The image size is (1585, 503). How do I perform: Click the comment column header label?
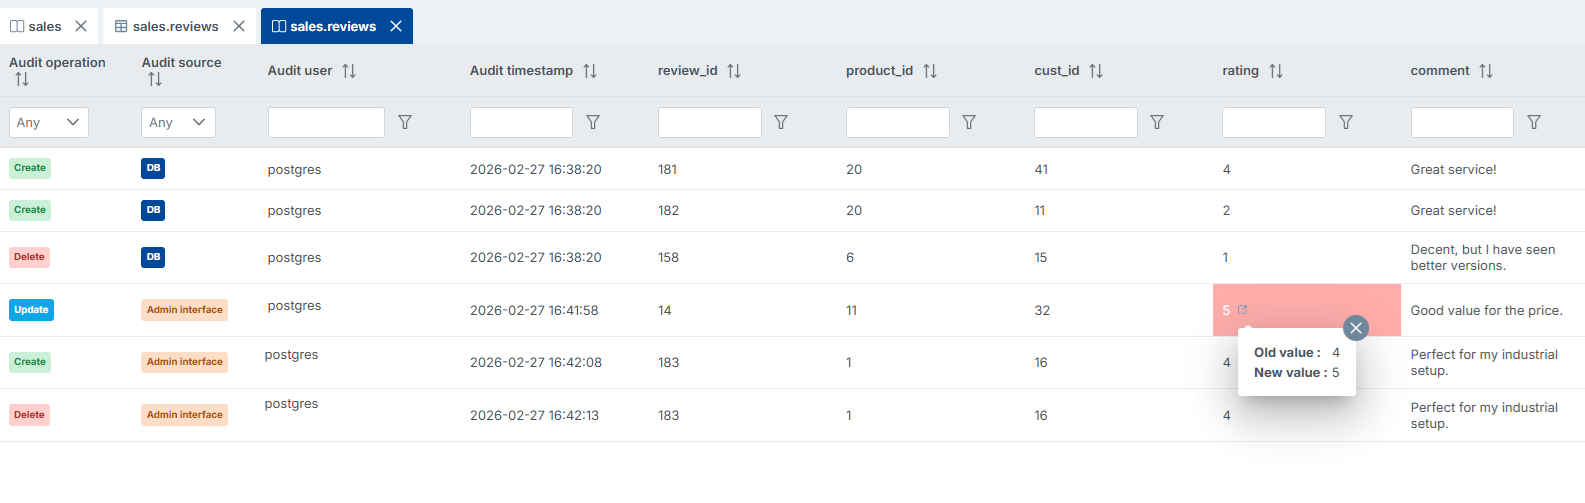[1440, 70]
